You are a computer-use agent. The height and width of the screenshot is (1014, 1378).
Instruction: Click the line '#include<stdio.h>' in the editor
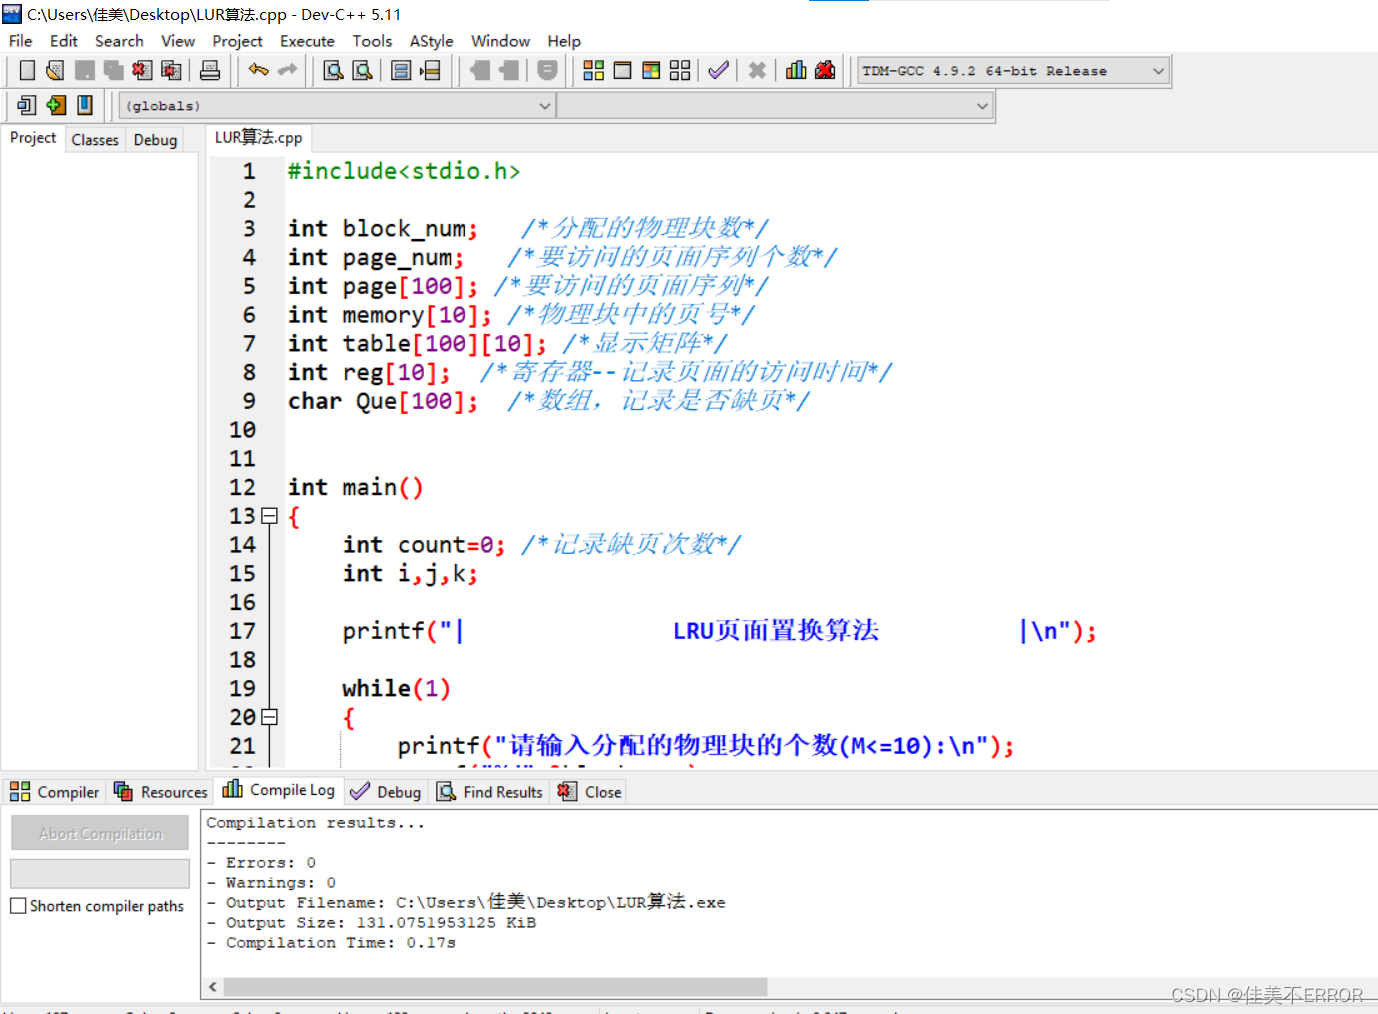tap(404, 171)
